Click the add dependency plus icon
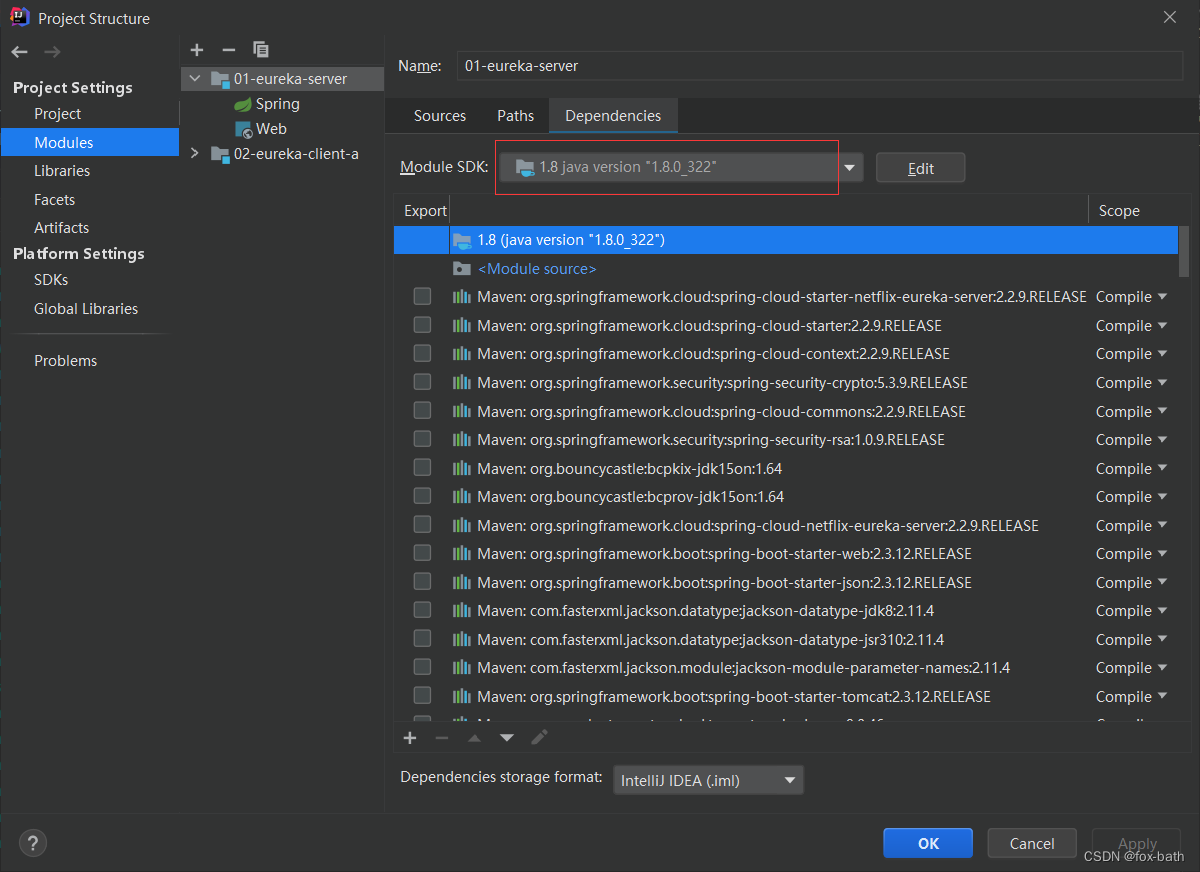 tap(409, 737)
